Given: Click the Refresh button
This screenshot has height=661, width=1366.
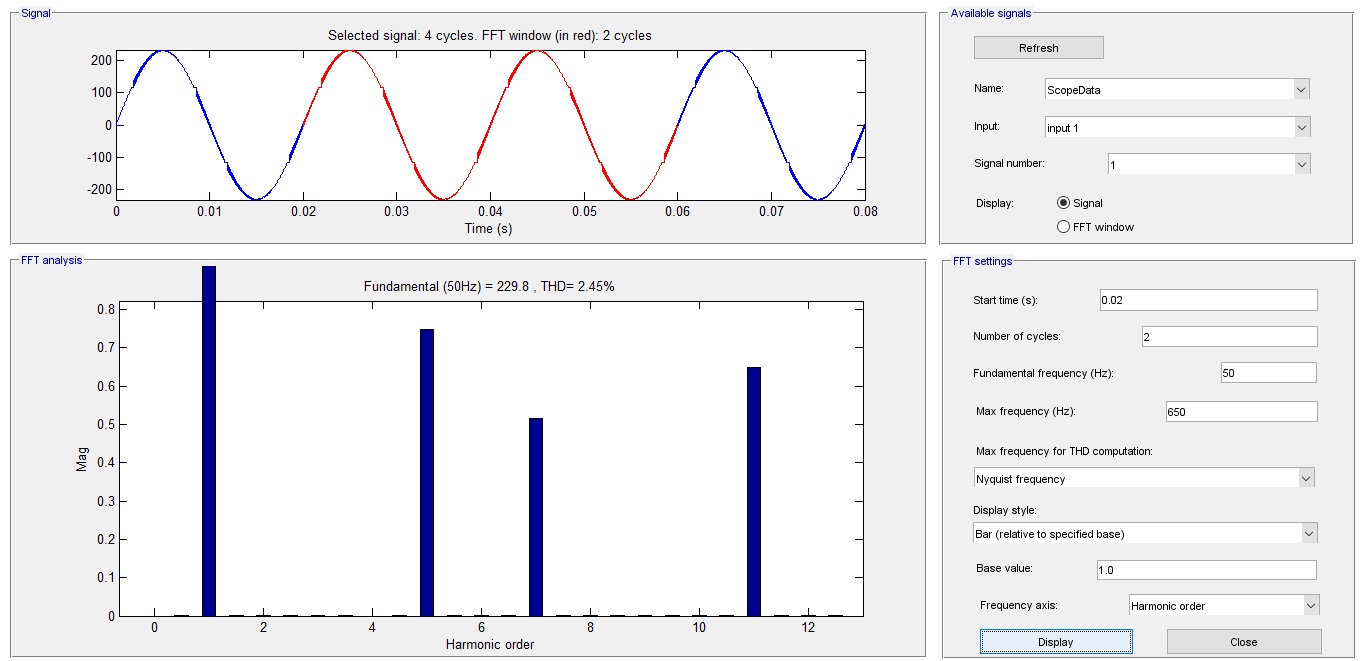Looking at the screenshot, I should pyautogui.click(x=1038, y=48).
